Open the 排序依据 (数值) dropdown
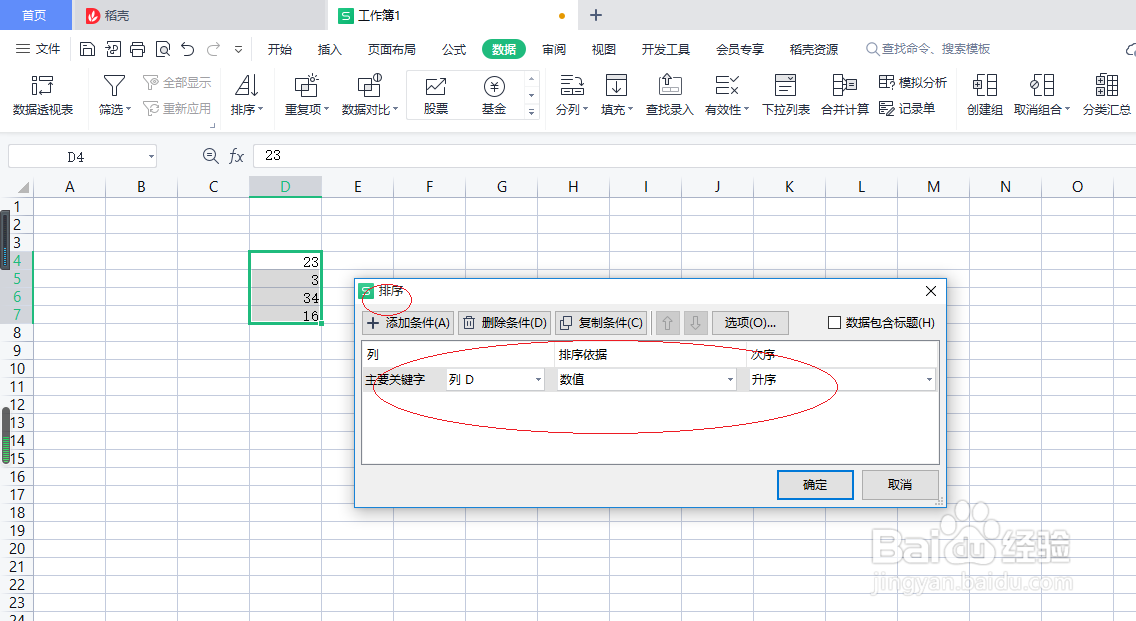 click(729, 379)
